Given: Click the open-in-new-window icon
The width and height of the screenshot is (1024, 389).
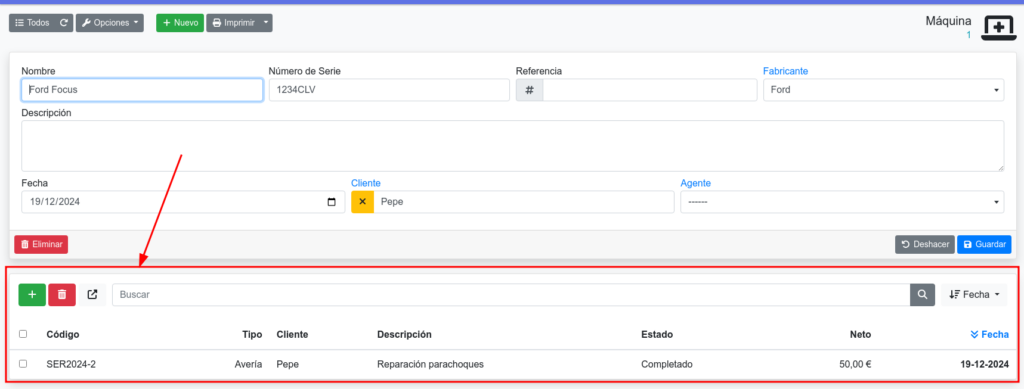Looking at the screenshot, I should click(92, 294).
